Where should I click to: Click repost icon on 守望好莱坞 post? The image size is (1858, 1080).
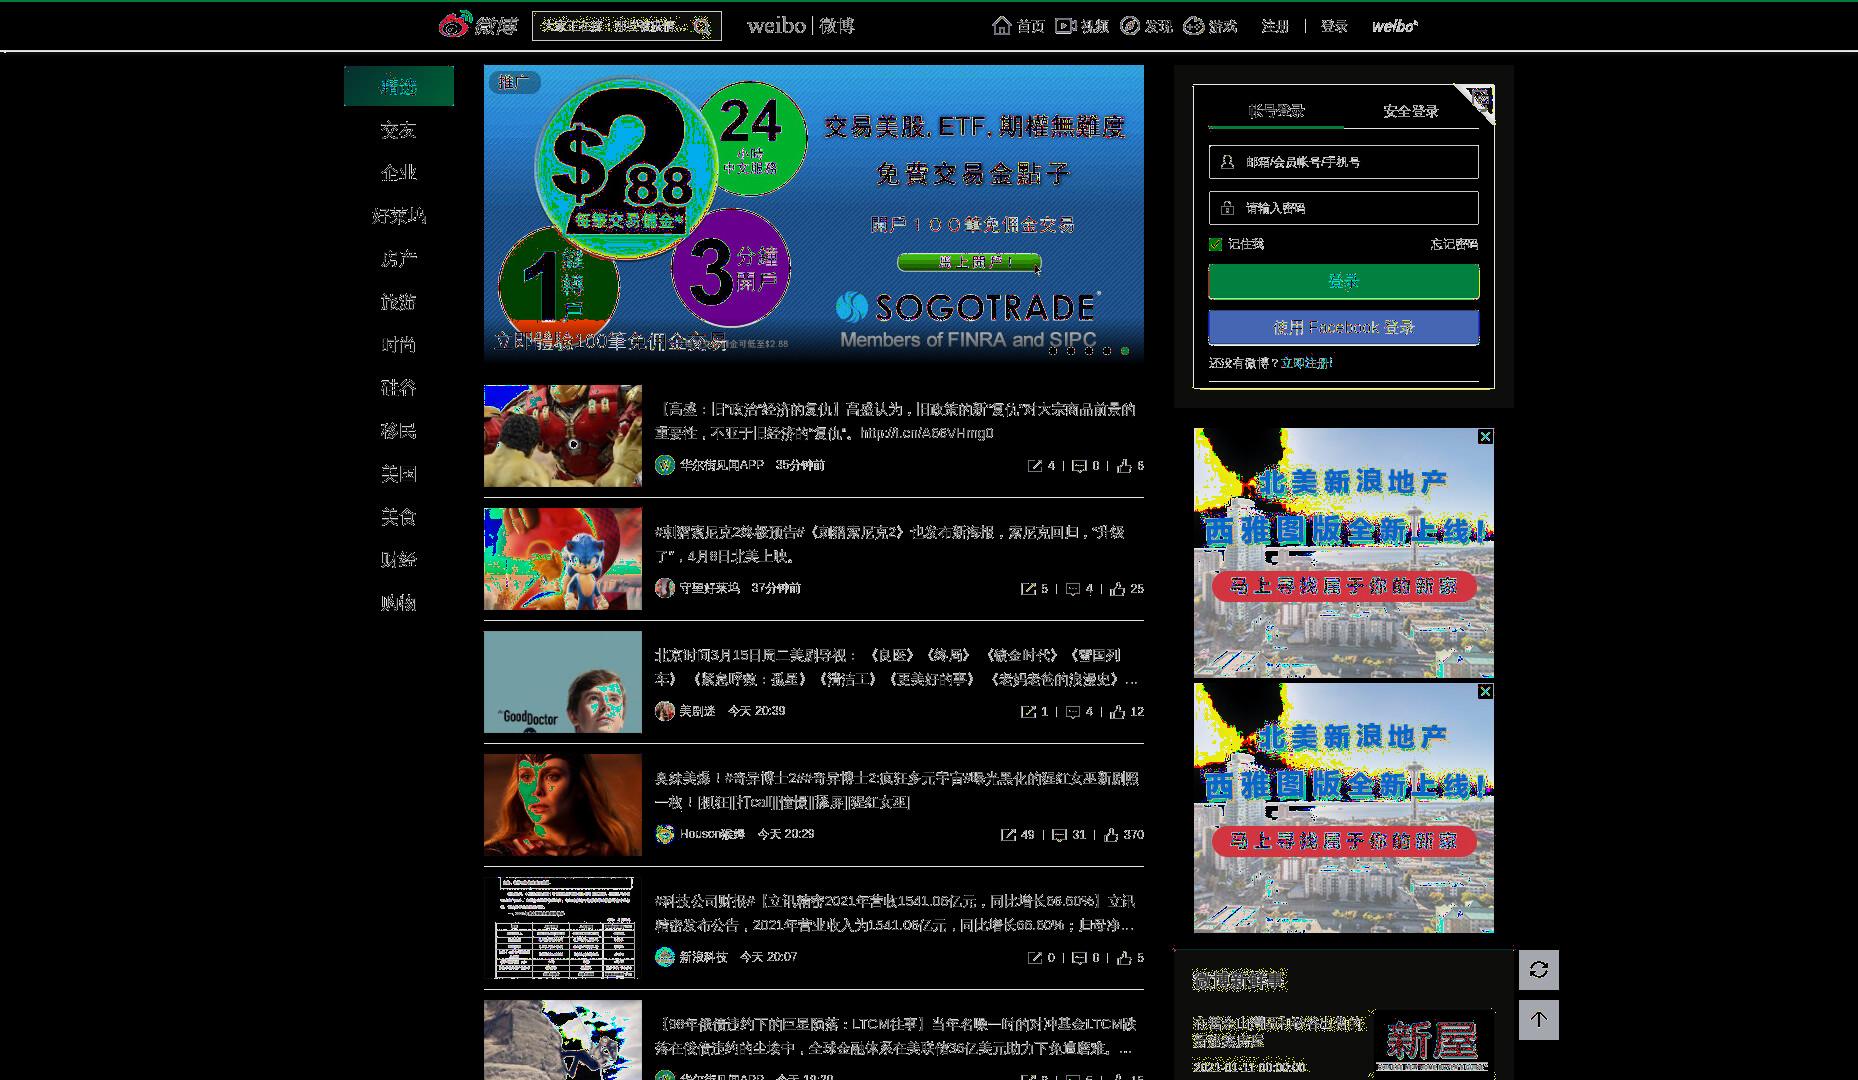(1028, 589)
